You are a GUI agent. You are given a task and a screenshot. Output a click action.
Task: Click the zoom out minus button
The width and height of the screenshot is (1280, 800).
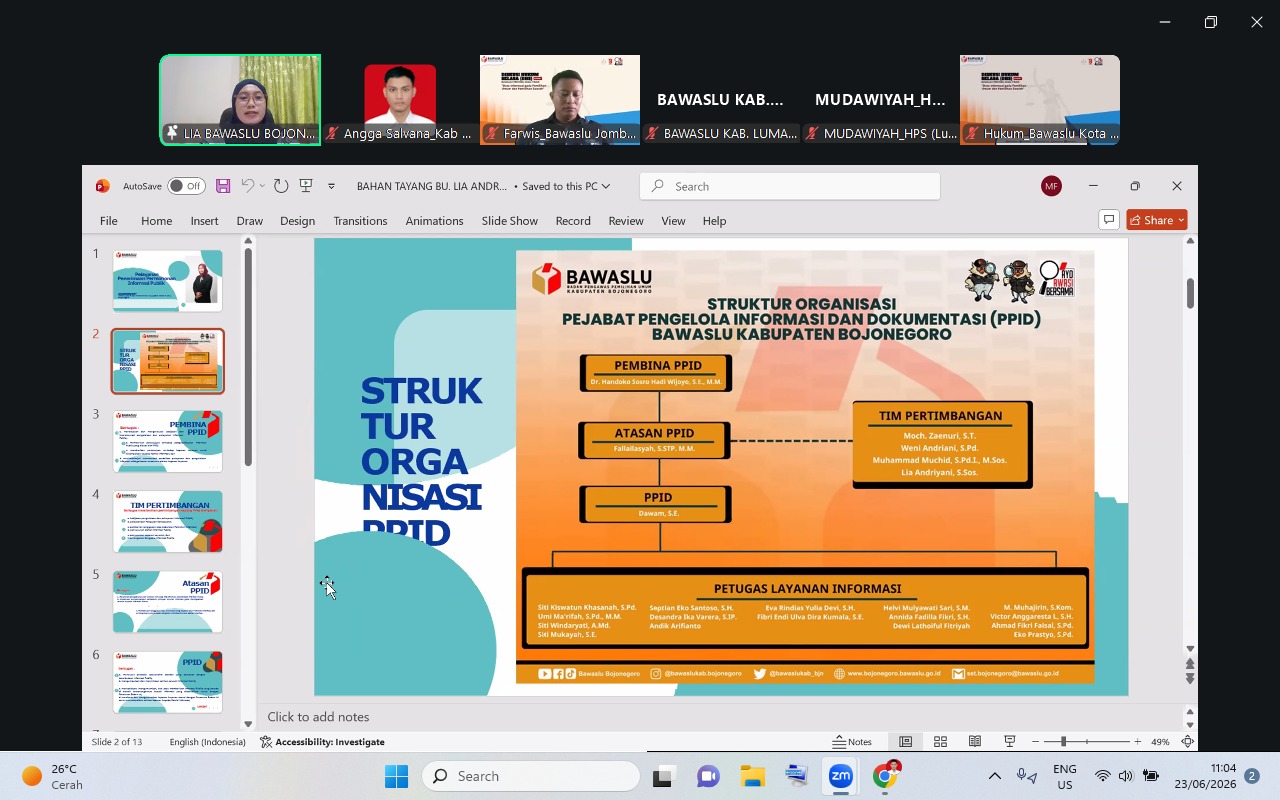[1037, 742]
